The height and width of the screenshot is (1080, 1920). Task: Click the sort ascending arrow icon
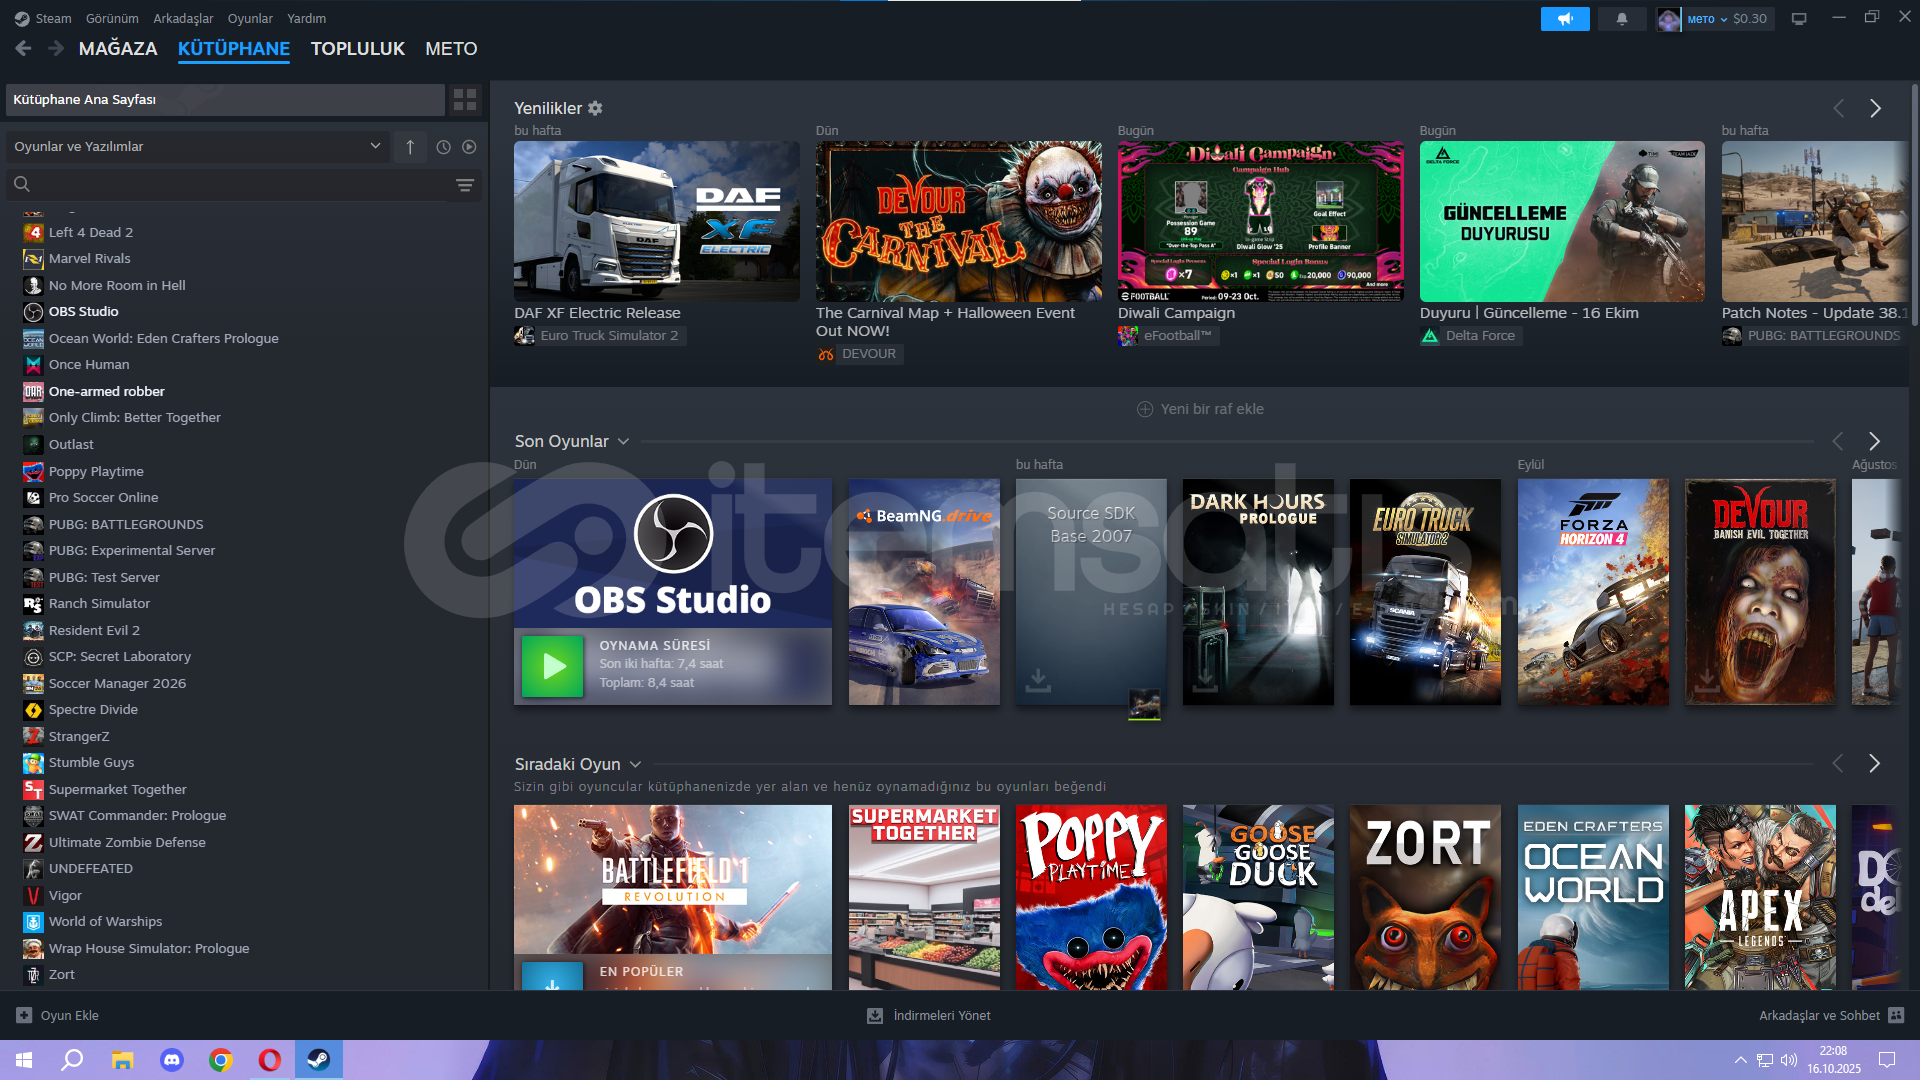(410, 147)
